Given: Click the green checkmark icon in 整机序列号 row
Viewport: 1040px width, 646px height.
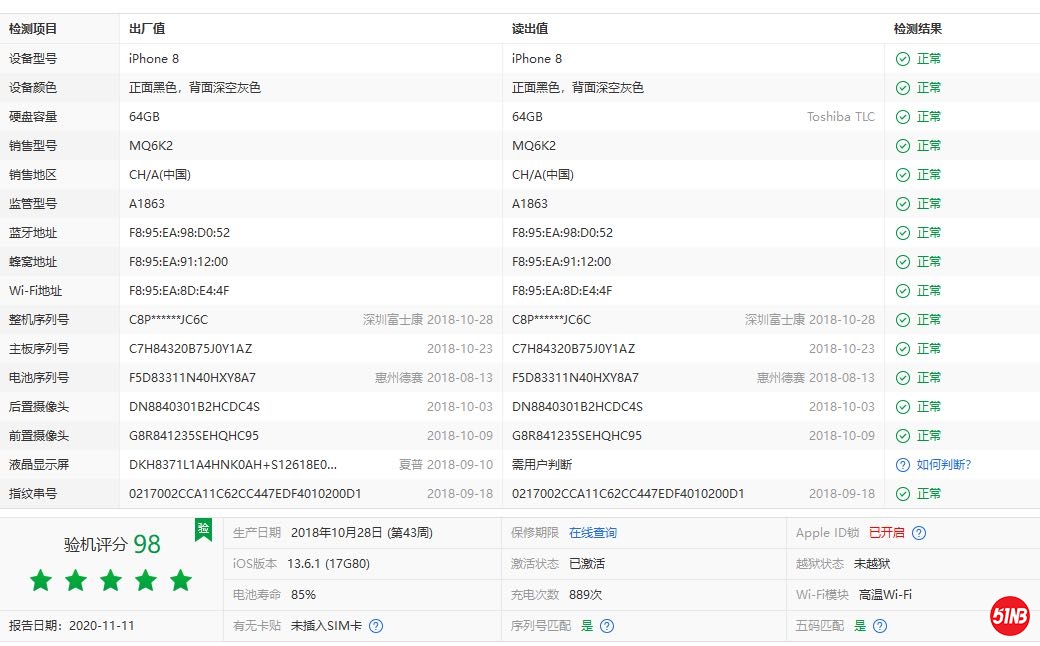Looking at the screenshot, I should pyautogui.click(x=903, y=320).
